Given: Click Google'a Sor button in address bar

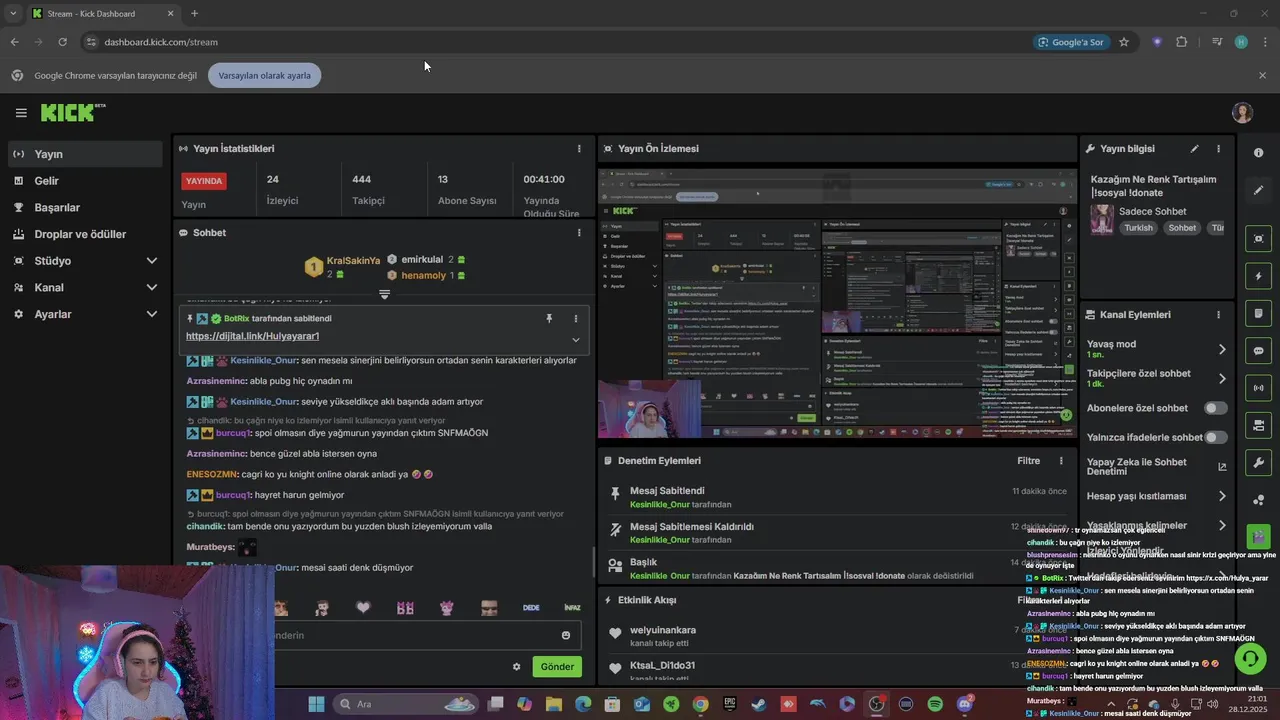Looking at the screenshot, I should coord(1070,42).
